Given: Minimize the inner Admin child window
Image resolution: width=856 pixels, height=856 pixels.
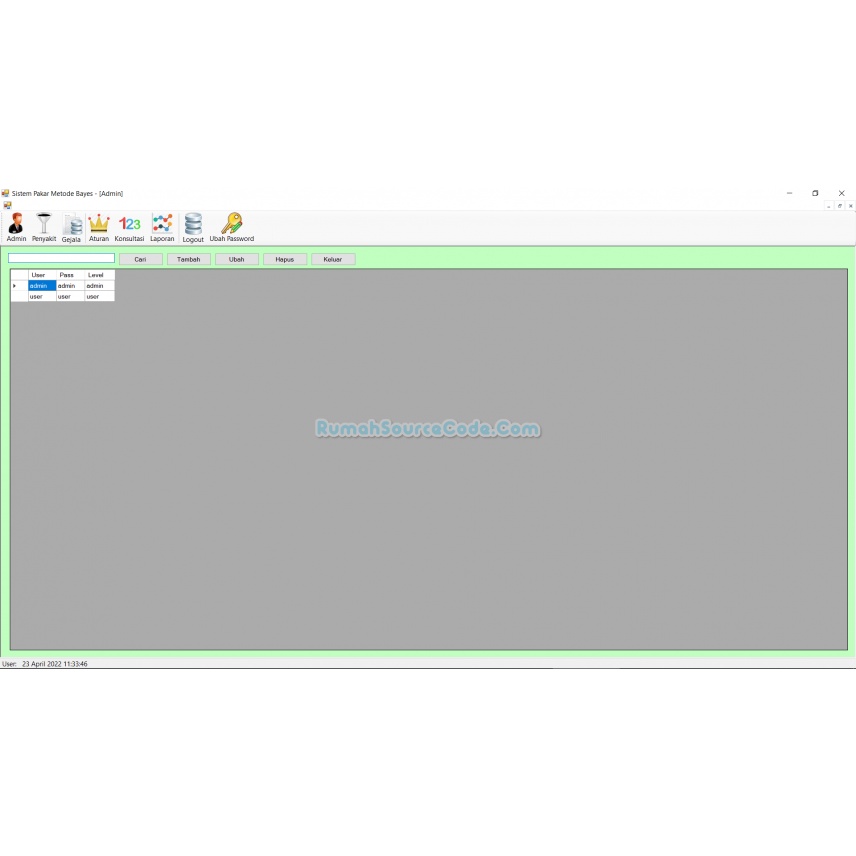Looking at the screenshot, I should click(829, 206).
